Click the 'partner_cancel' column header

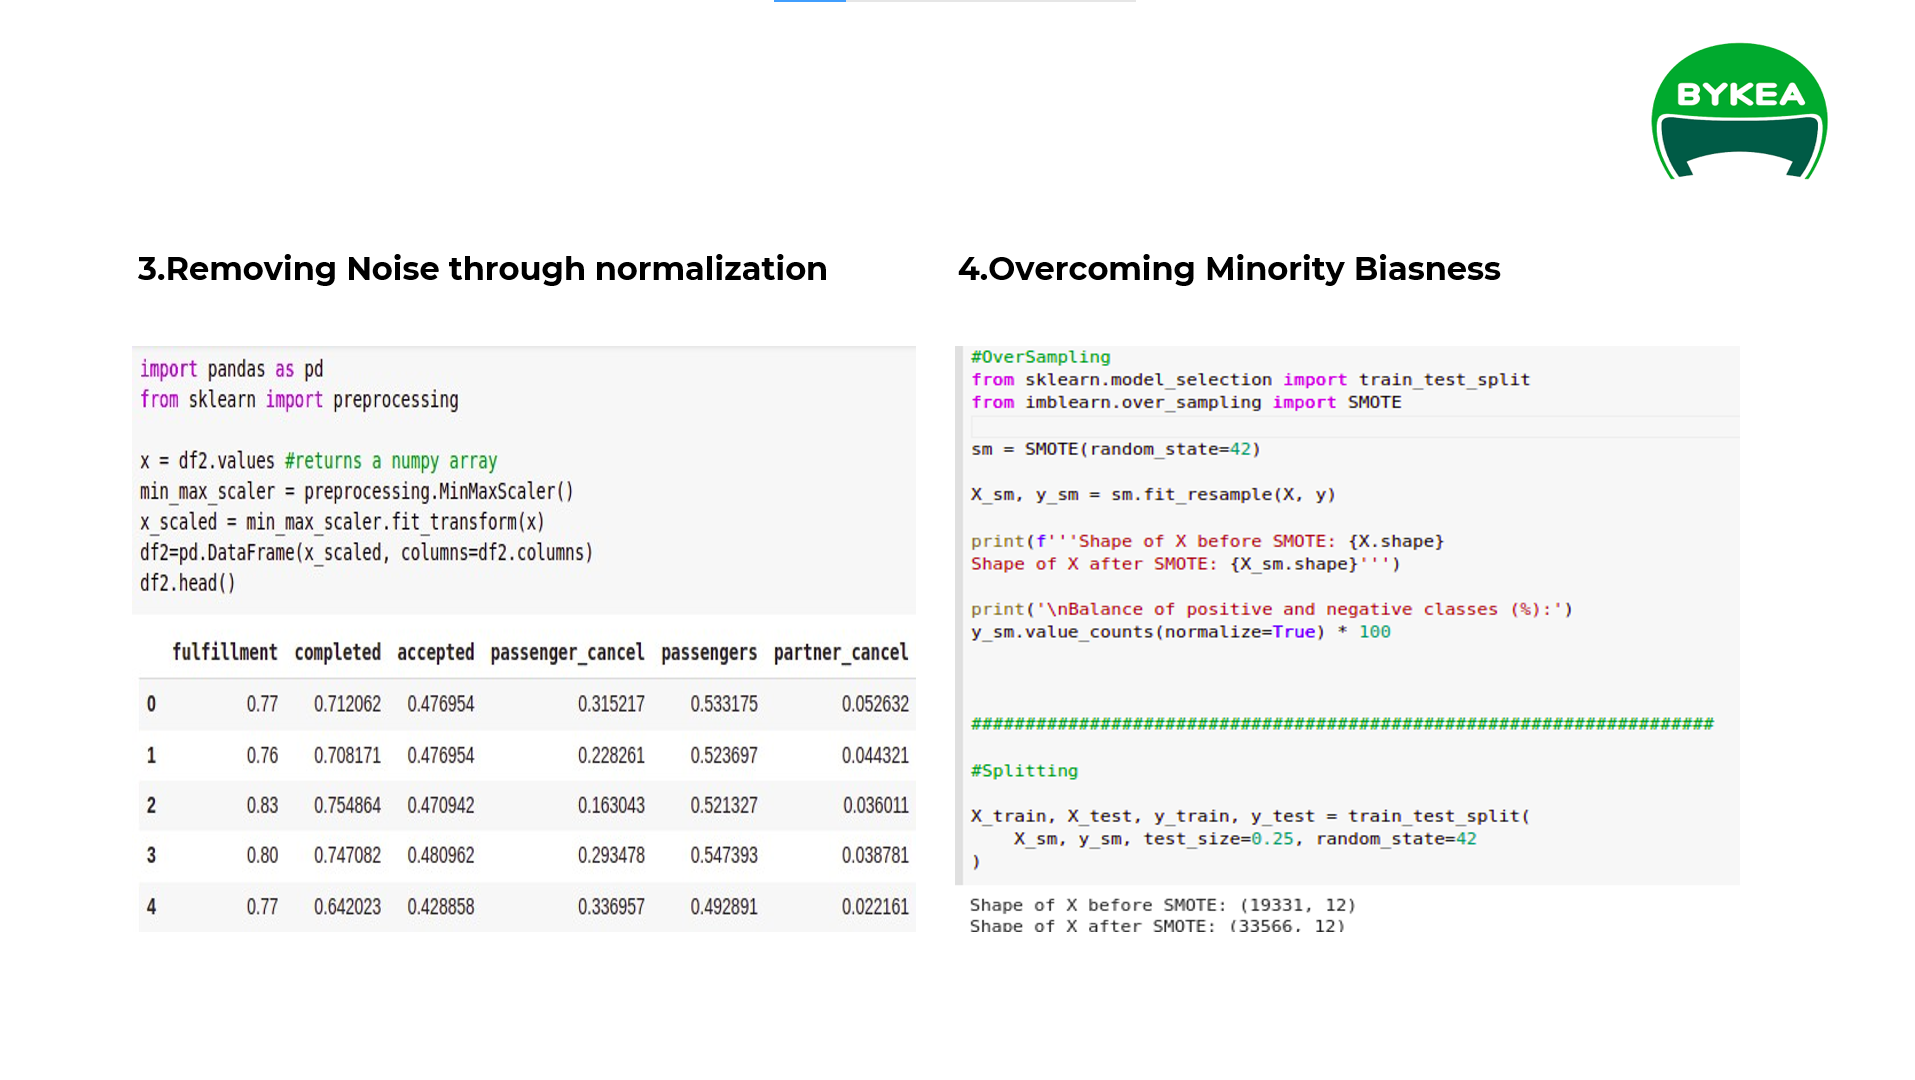[841, 653]
